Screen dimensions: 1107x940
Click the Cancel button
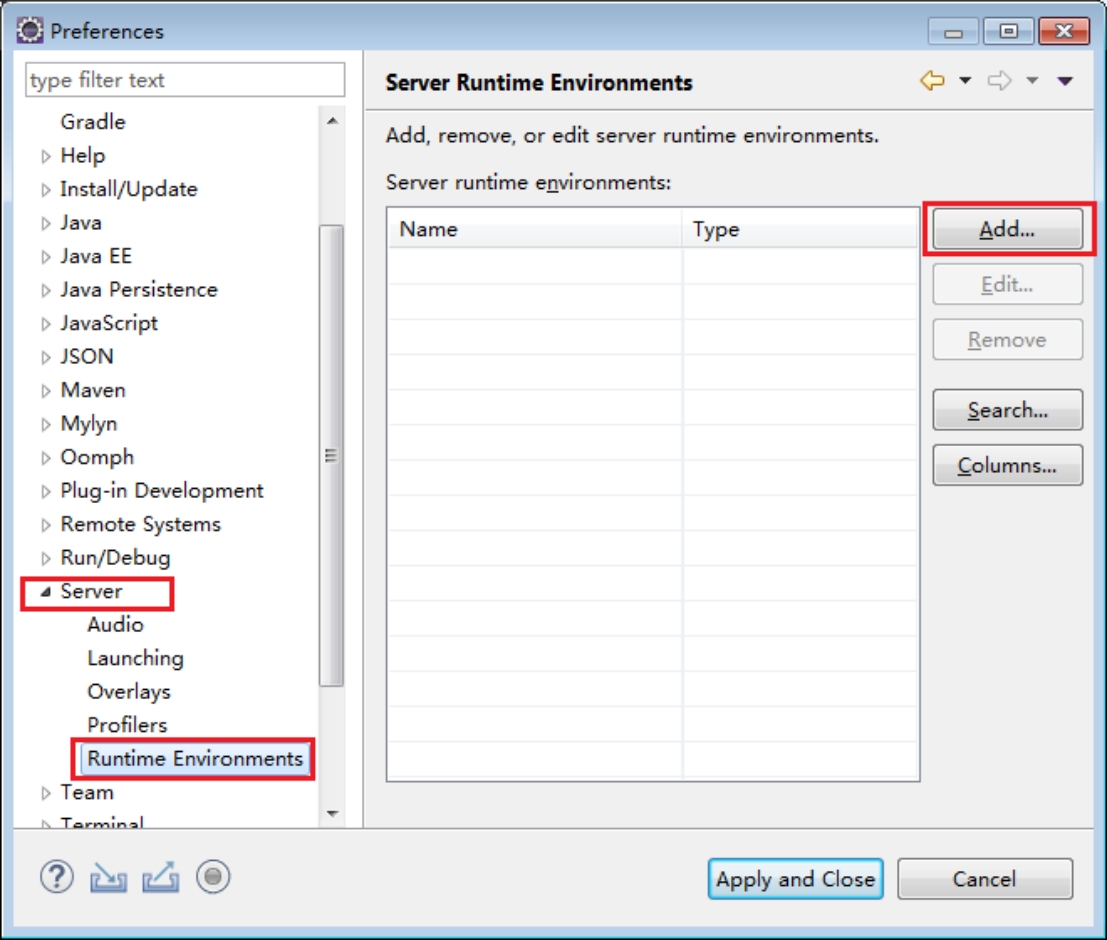(985, 879)
